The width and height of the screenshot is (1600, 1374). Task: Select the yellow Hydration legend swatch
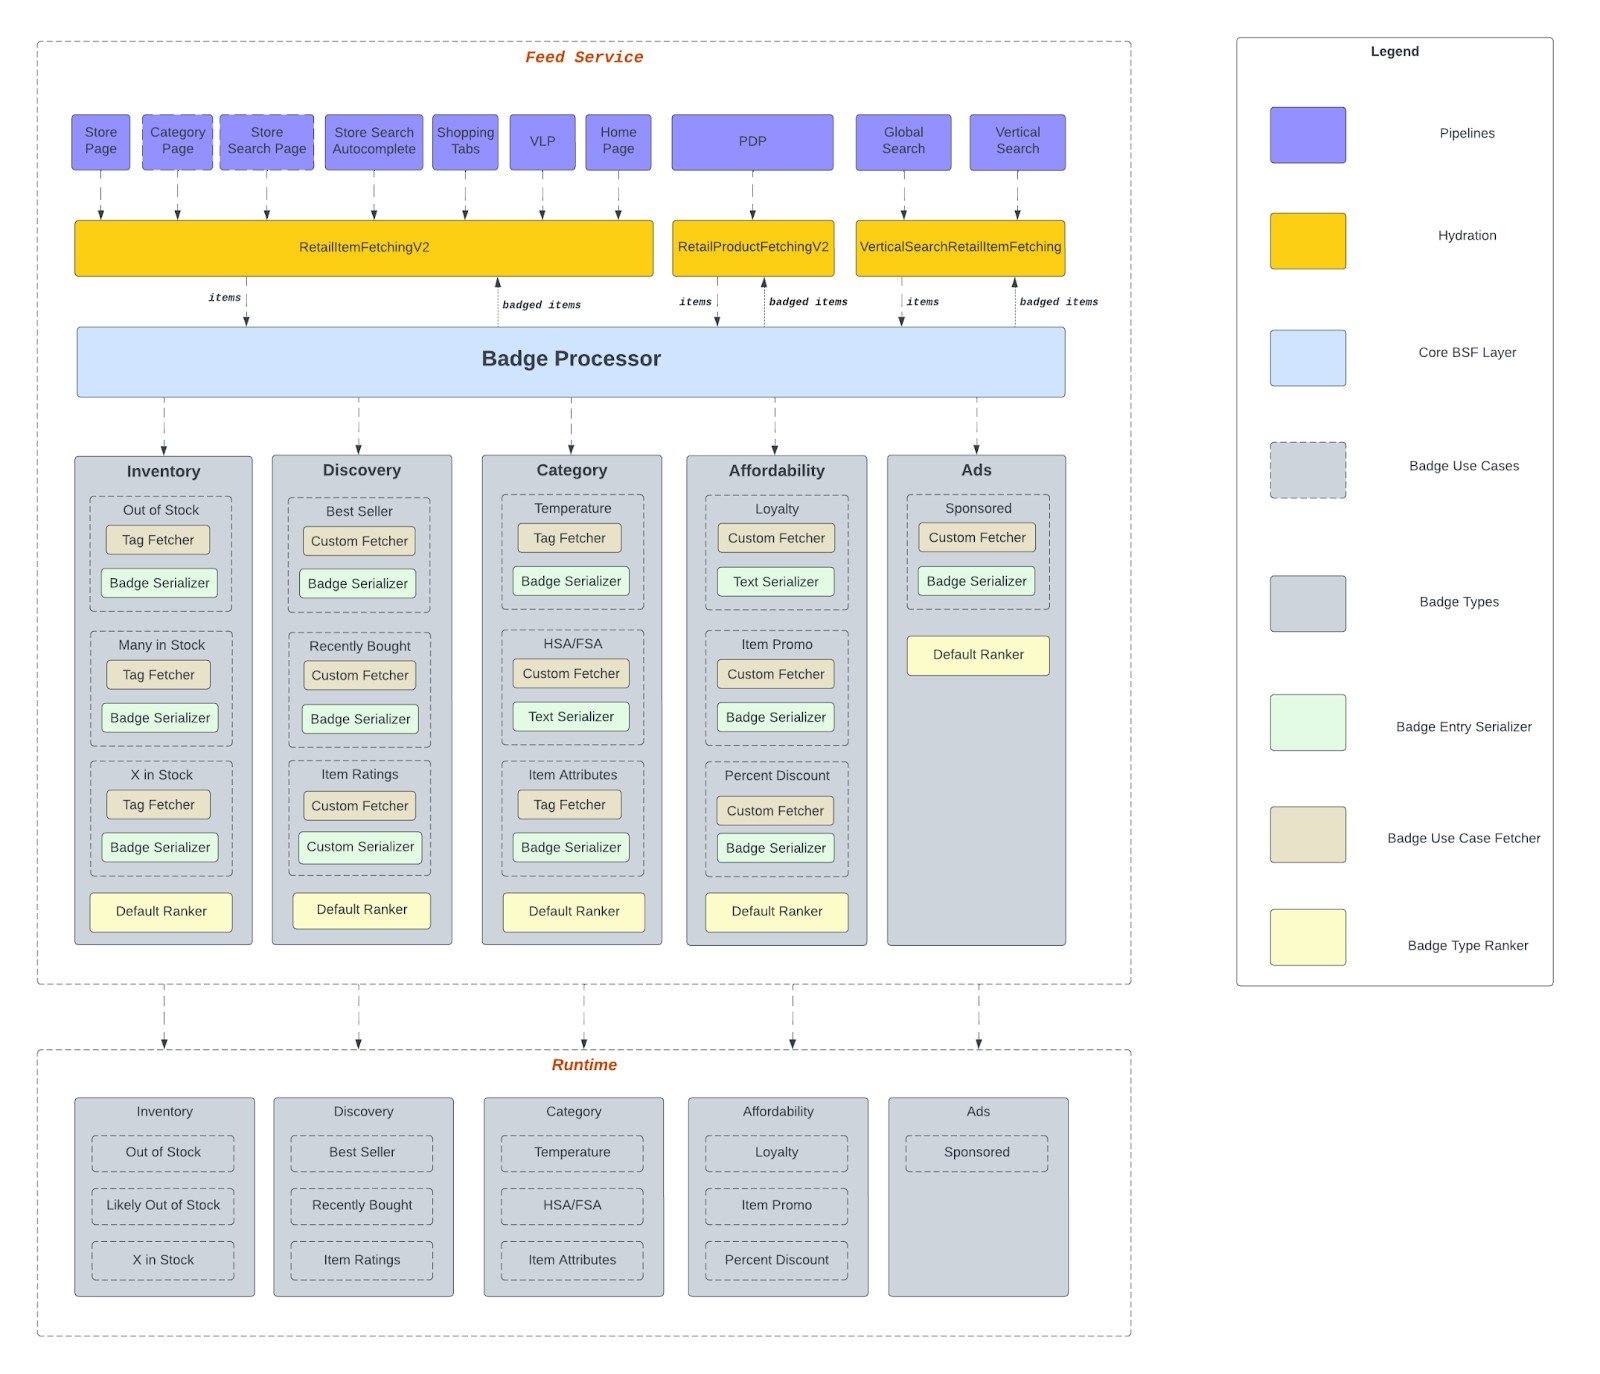pos(1307,241)
